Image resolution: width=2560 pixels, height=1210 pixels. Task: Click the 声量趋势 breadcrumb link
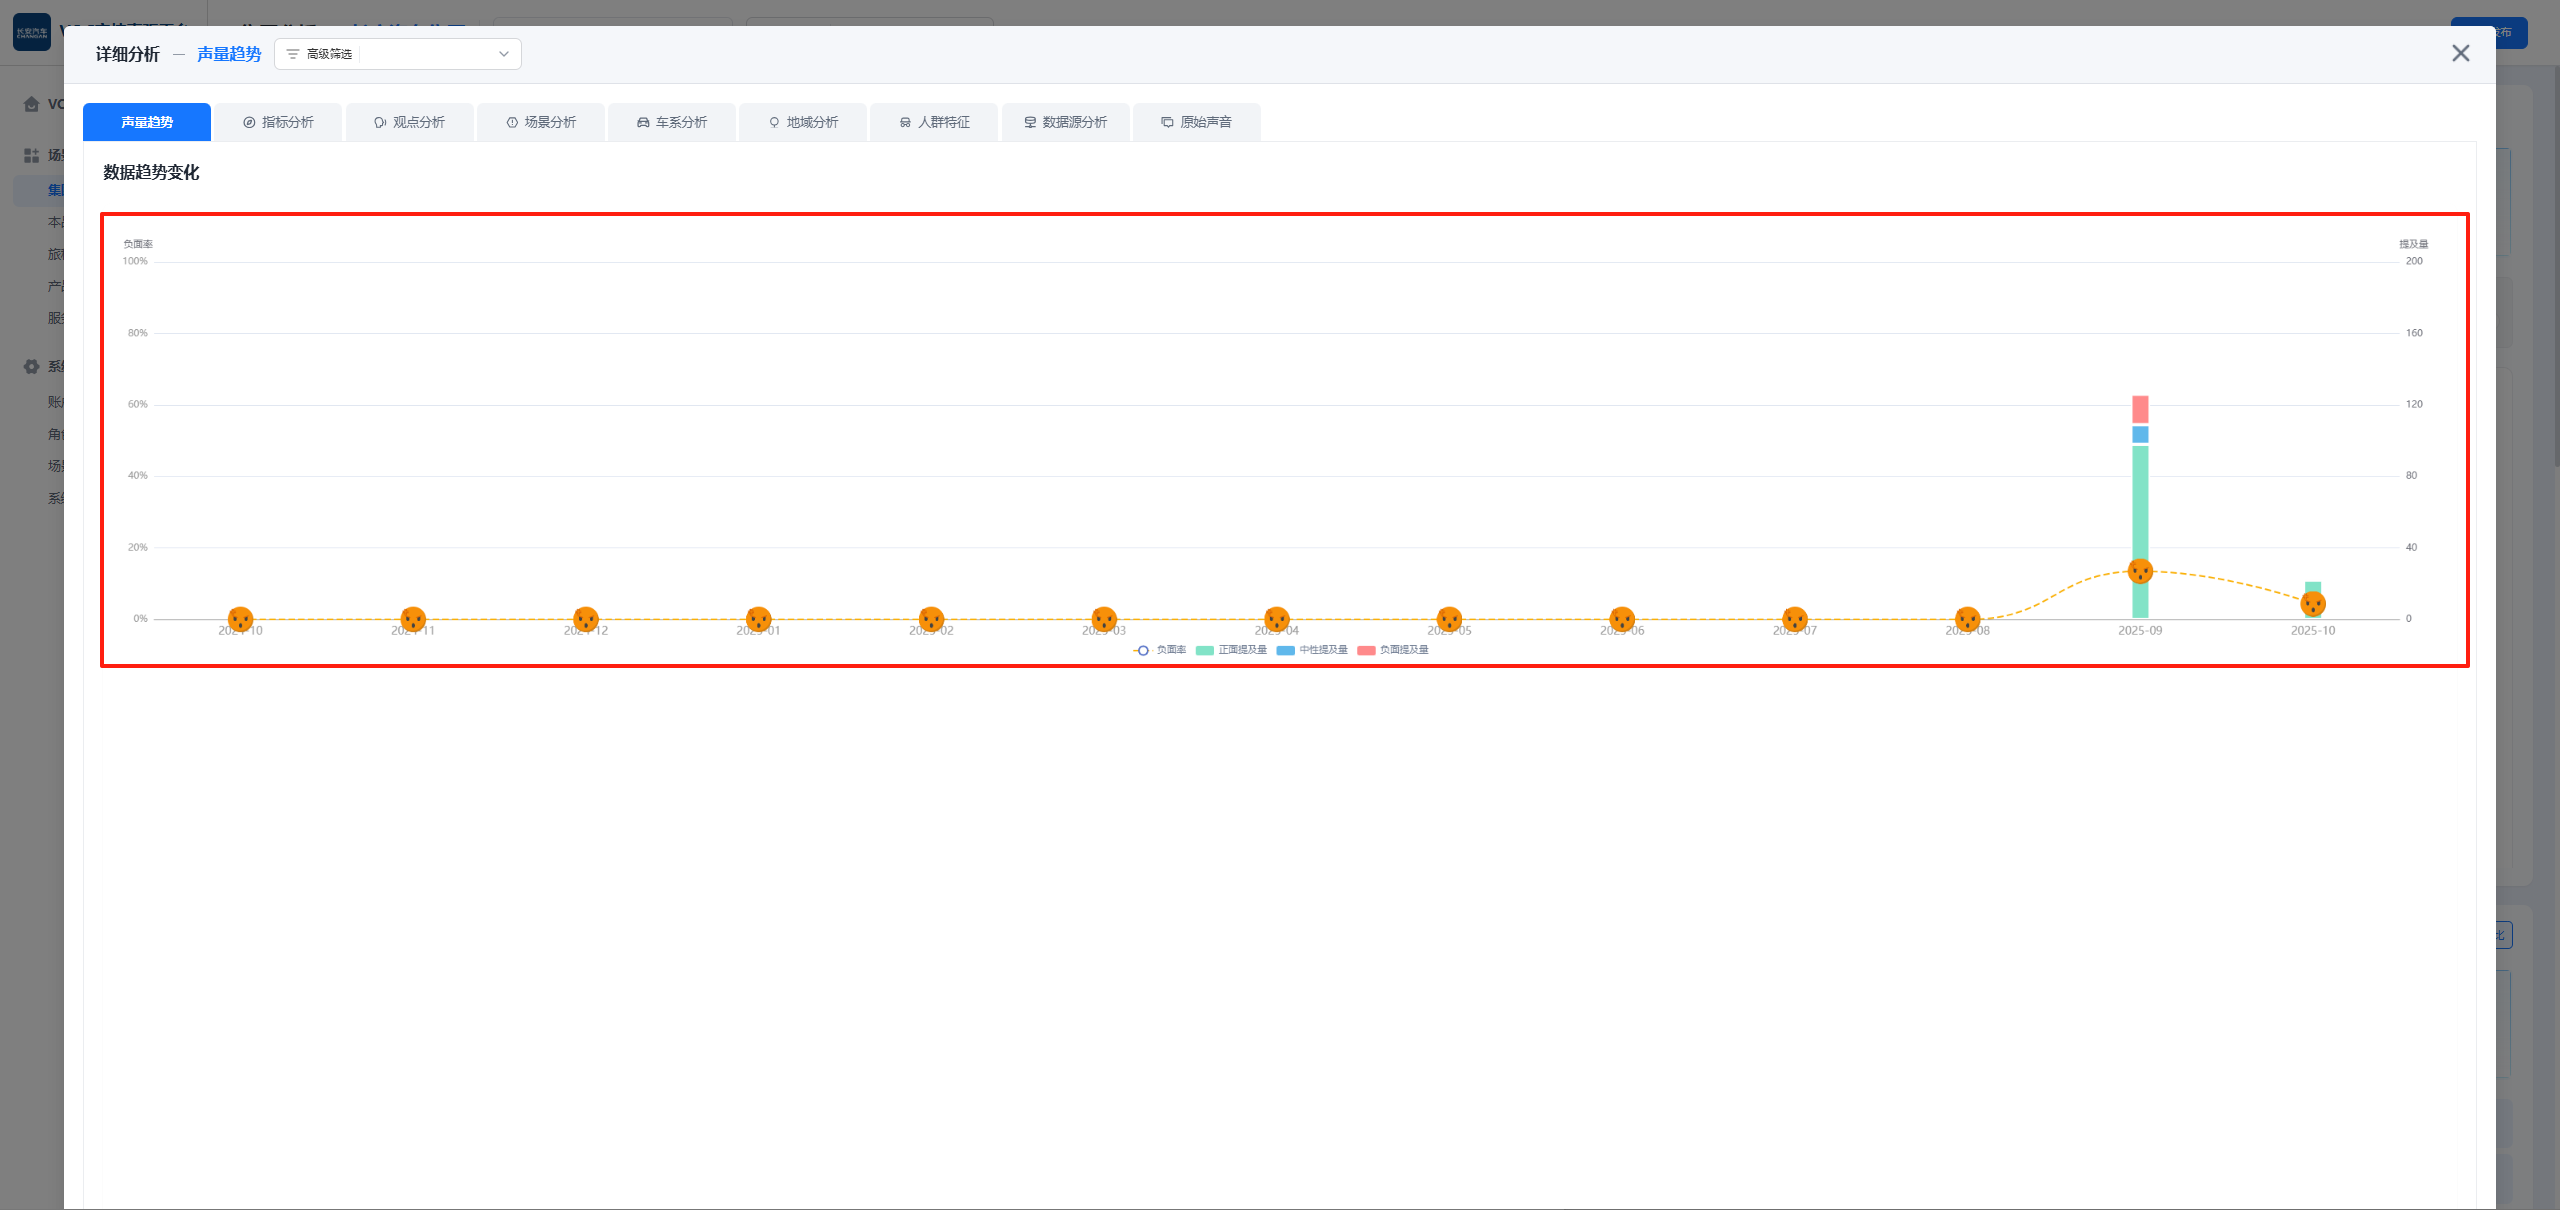(229, 54)
